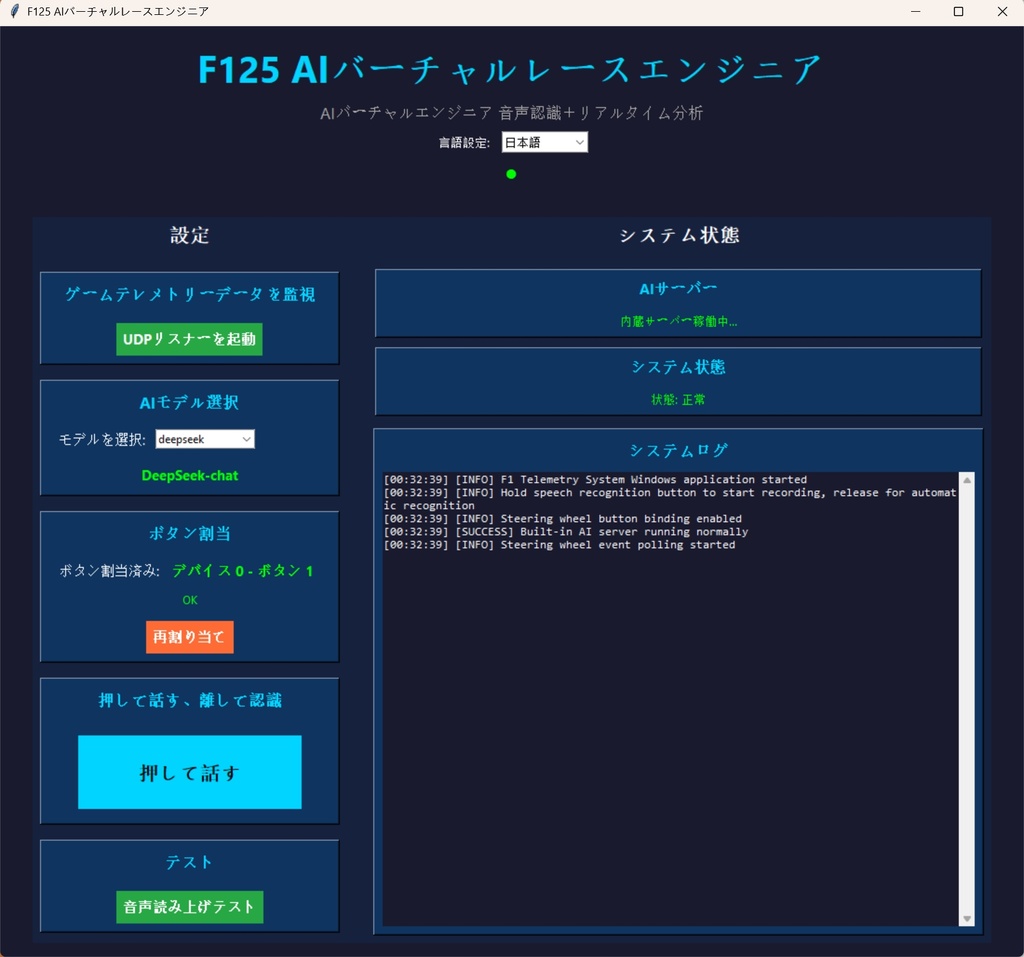This screenshot has height=957, width=1024.
Task: Click the AIモデル選択 heading
Action: [x=189, y=402]
